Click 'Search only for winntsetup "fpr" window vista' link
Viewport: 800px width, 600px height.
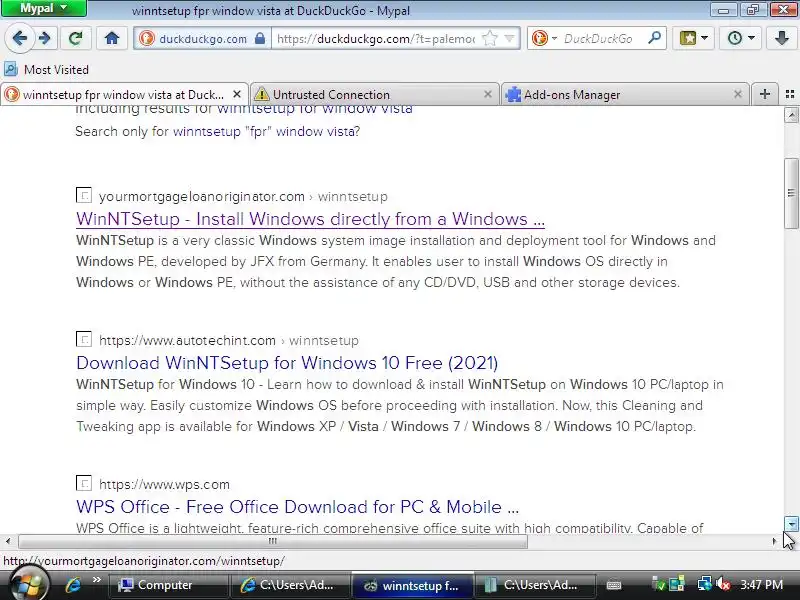tap(267, 132)
